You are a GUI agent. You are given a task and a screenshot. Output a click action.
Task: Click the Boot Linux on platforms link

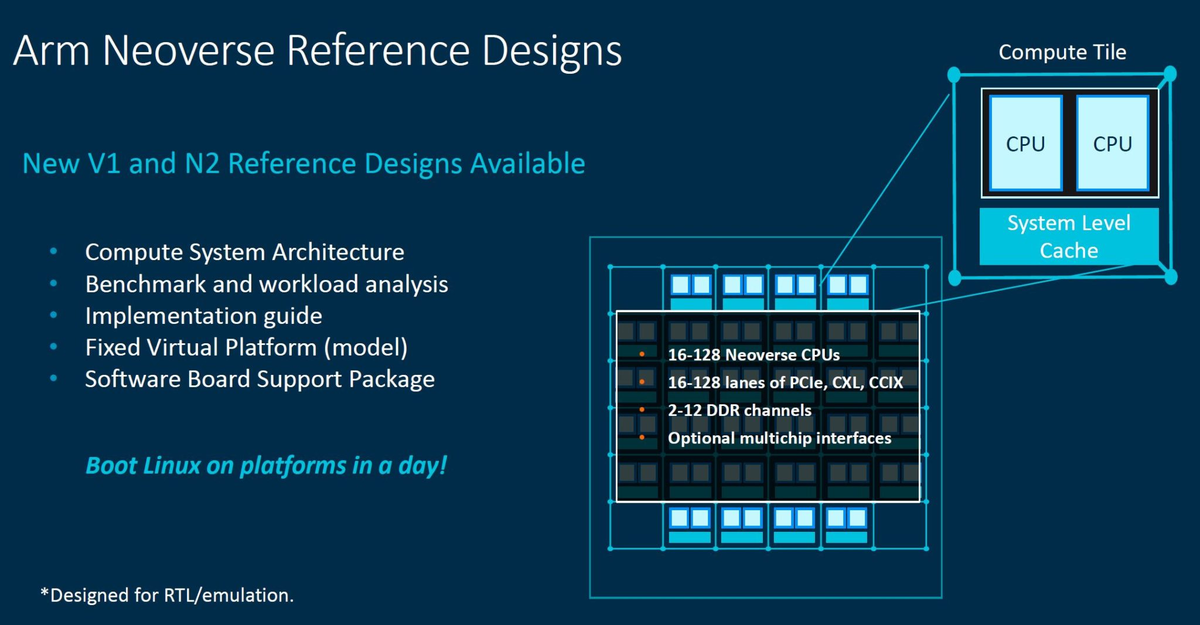[266, 465]
